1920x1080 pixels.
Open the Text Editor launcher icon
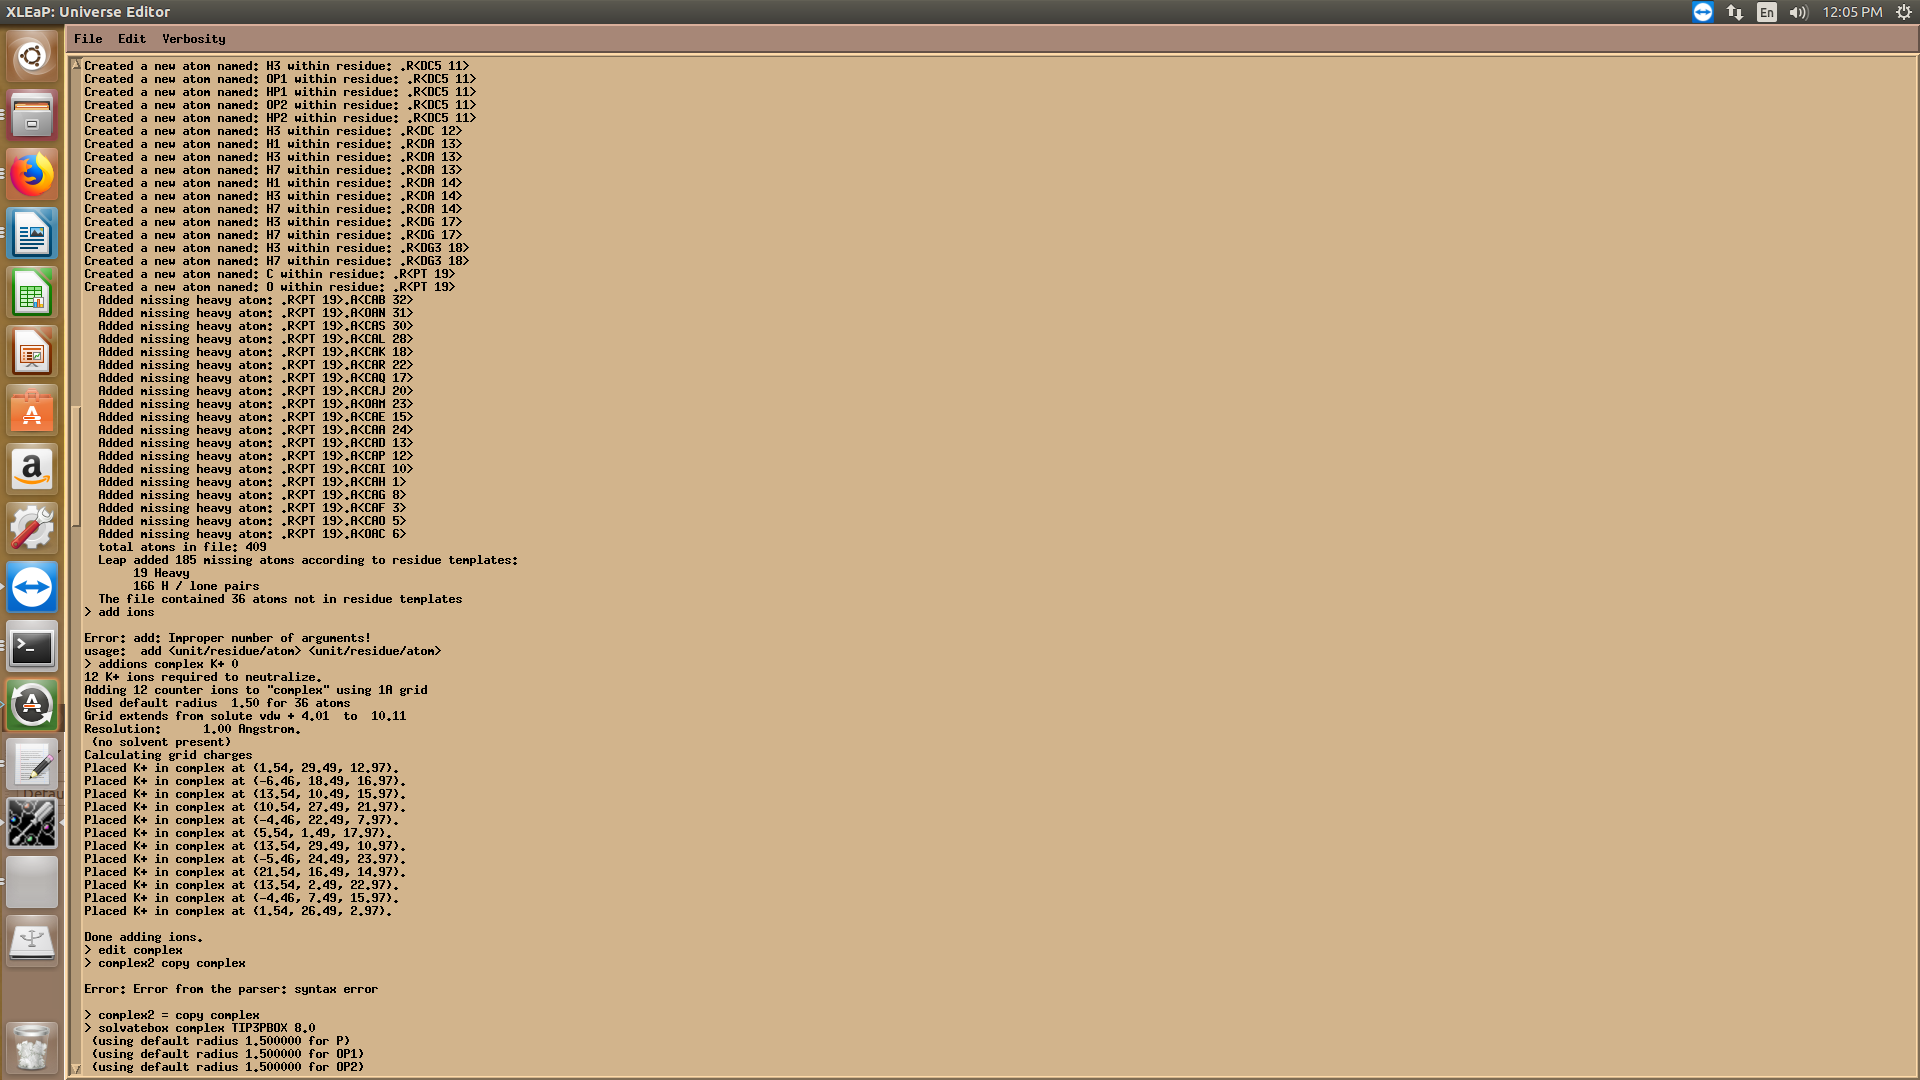[32, 765]
